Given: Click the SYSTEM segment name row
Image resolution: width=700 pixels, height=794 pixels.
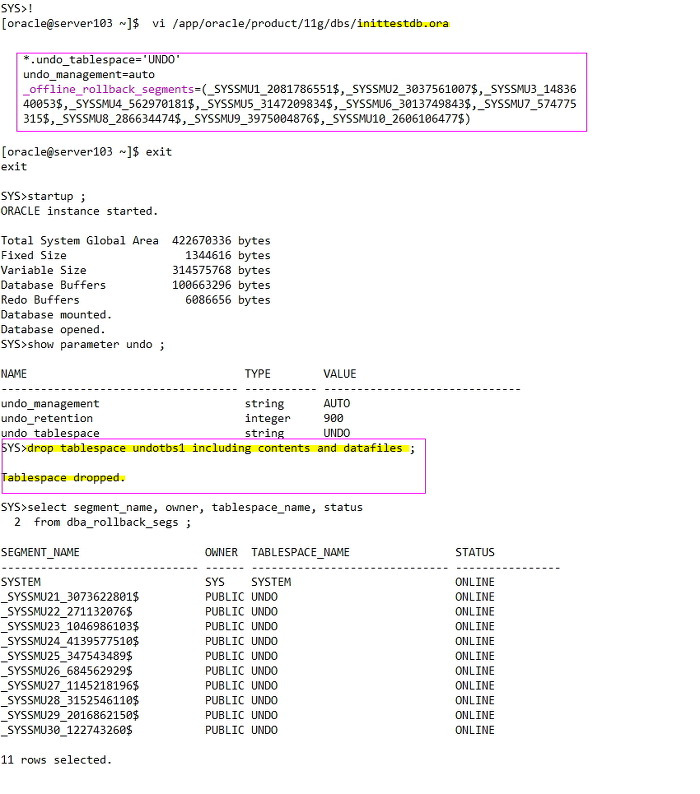Looking at the screenshot, I should tap(21, 582).
